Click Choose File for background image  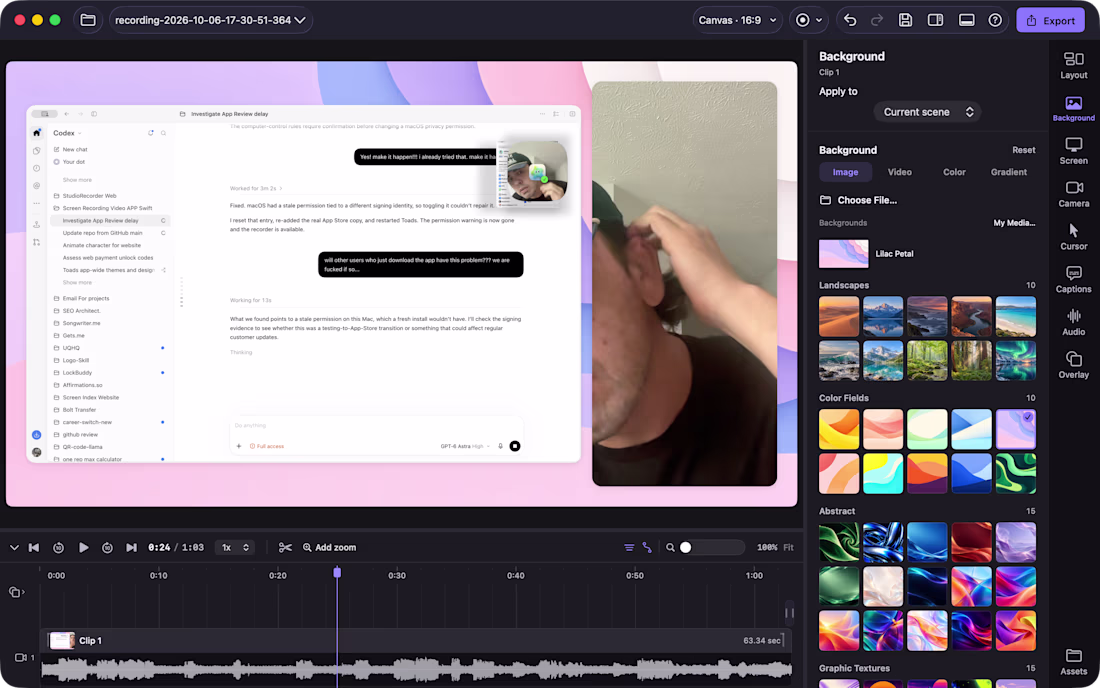[x=859, y=201]
